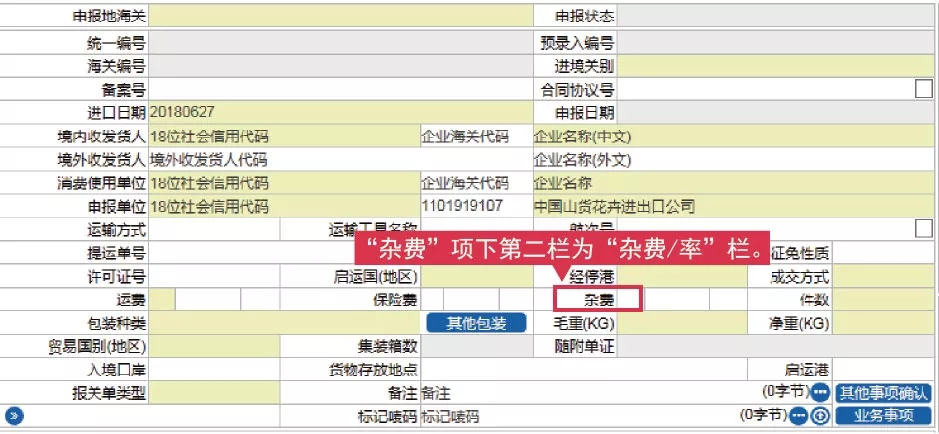Focus the 标记唛码 text field
Image resolution: width=939 pixels, height=434 pixels.
coord(580,415)
